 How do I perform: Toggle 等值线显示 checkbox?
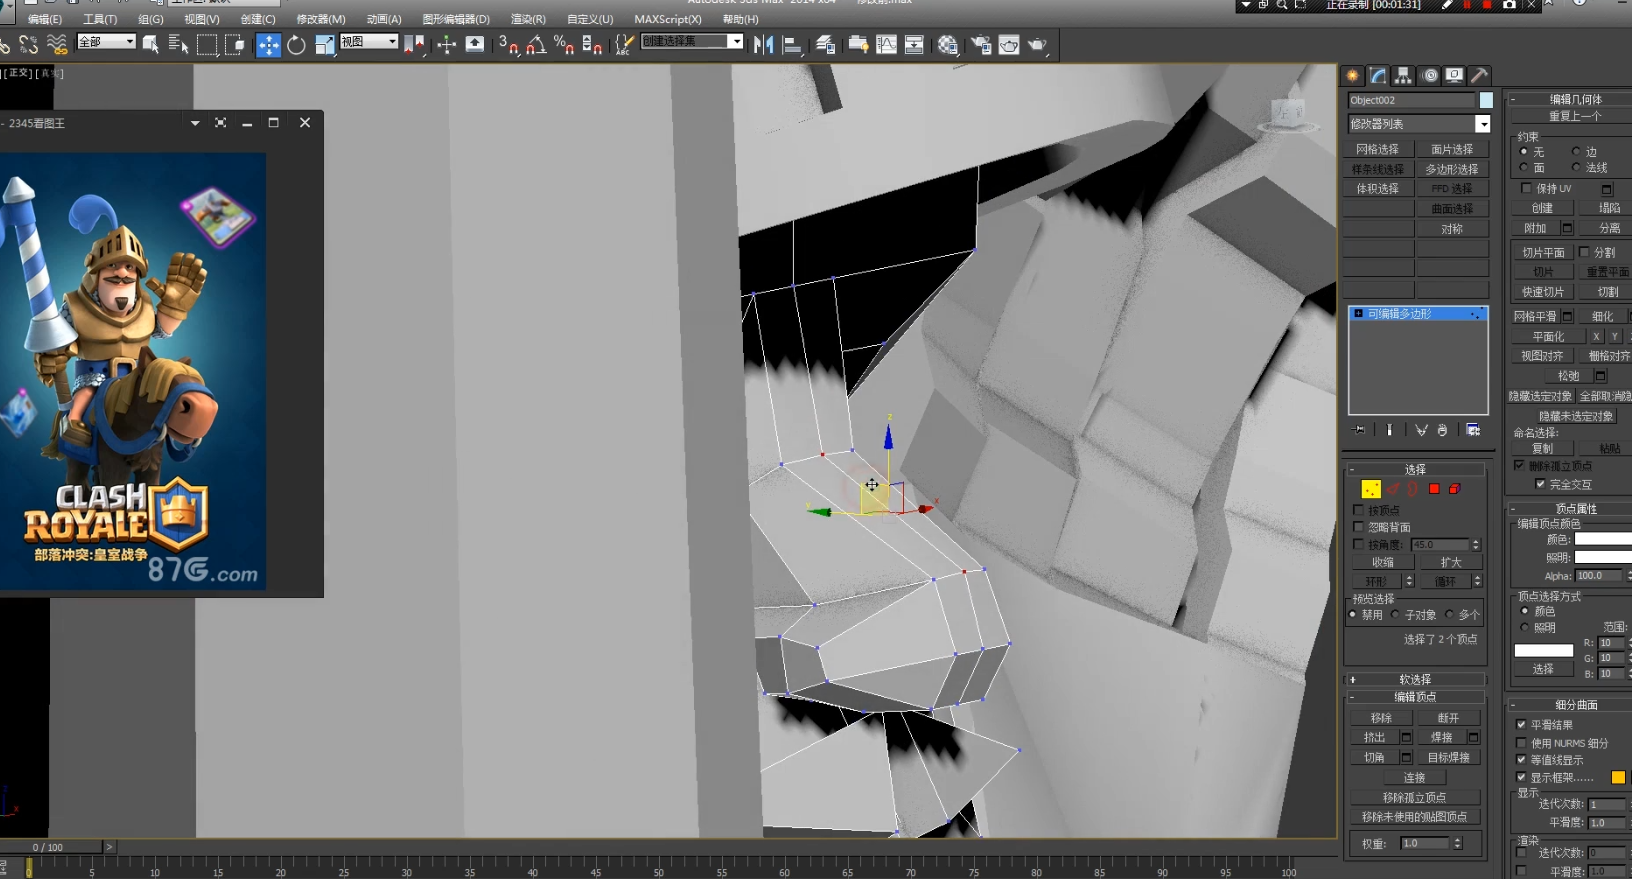1521,760
